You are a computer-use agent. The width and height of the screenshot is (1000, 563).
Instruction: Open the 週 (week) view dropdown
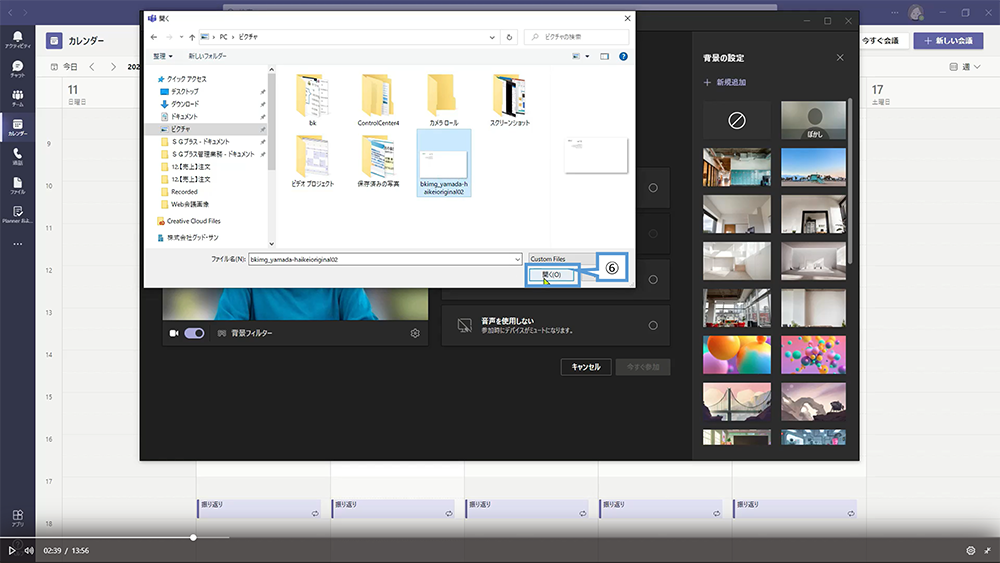[965, 66]
